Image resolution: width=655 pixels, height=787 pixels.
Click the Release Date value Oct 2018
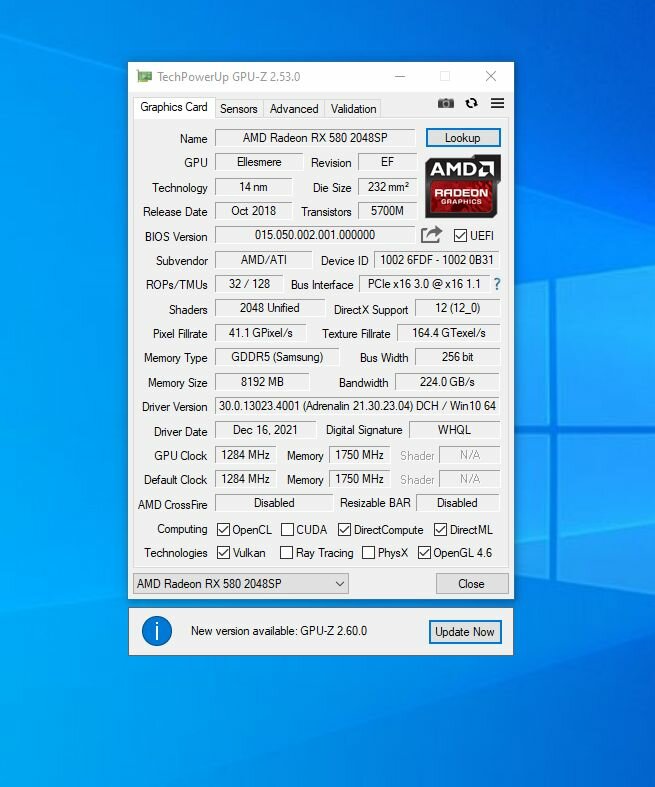pos(253,211)
